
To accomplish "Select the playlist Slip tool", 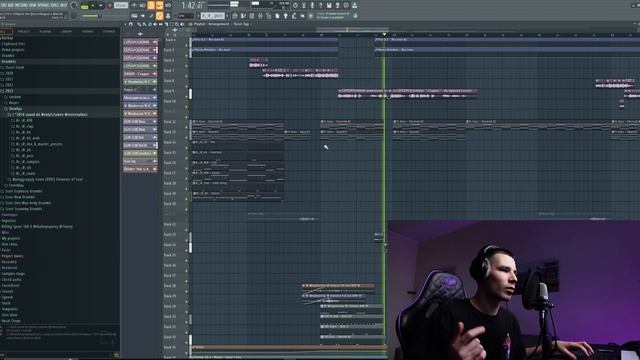I will pos(160,24).
